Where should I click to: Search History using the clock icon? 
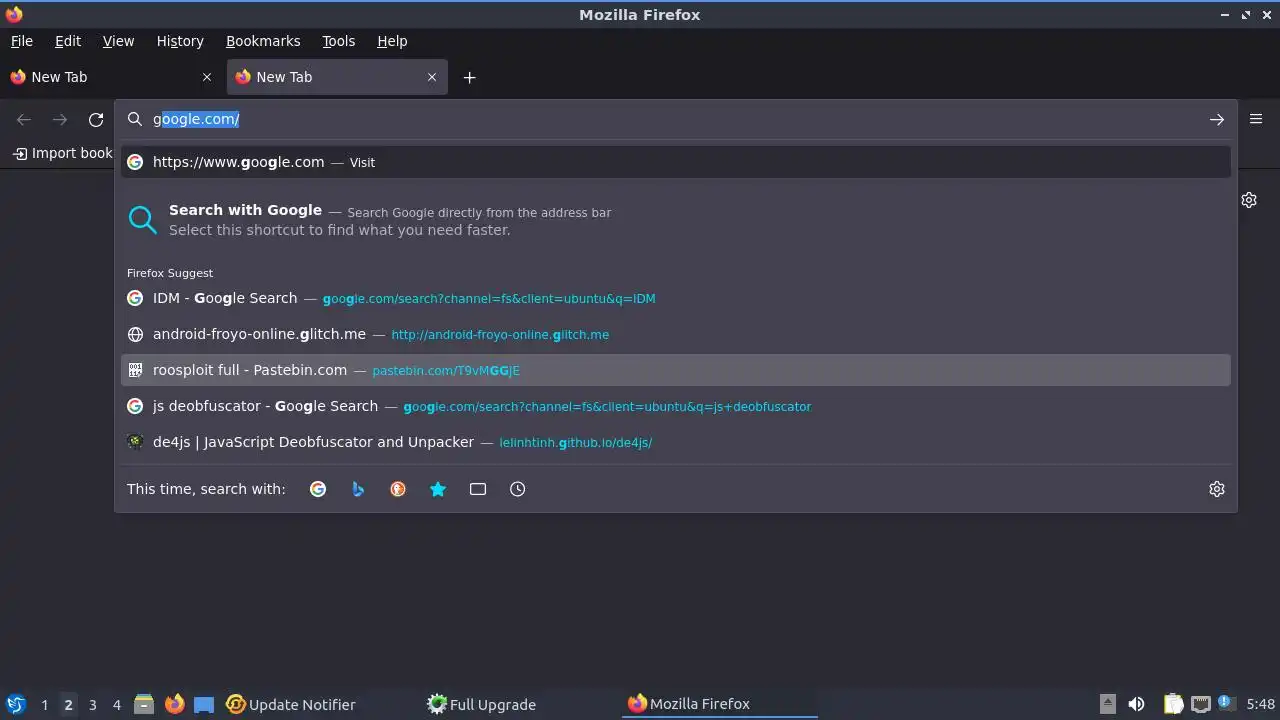pyautogui.click(x=518, y=489)
